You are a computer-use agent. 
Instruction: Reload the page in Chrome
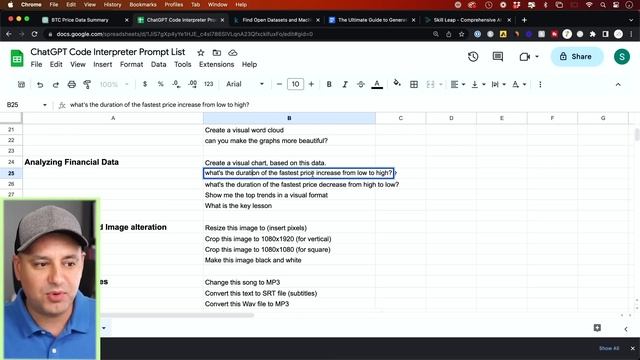34,34
